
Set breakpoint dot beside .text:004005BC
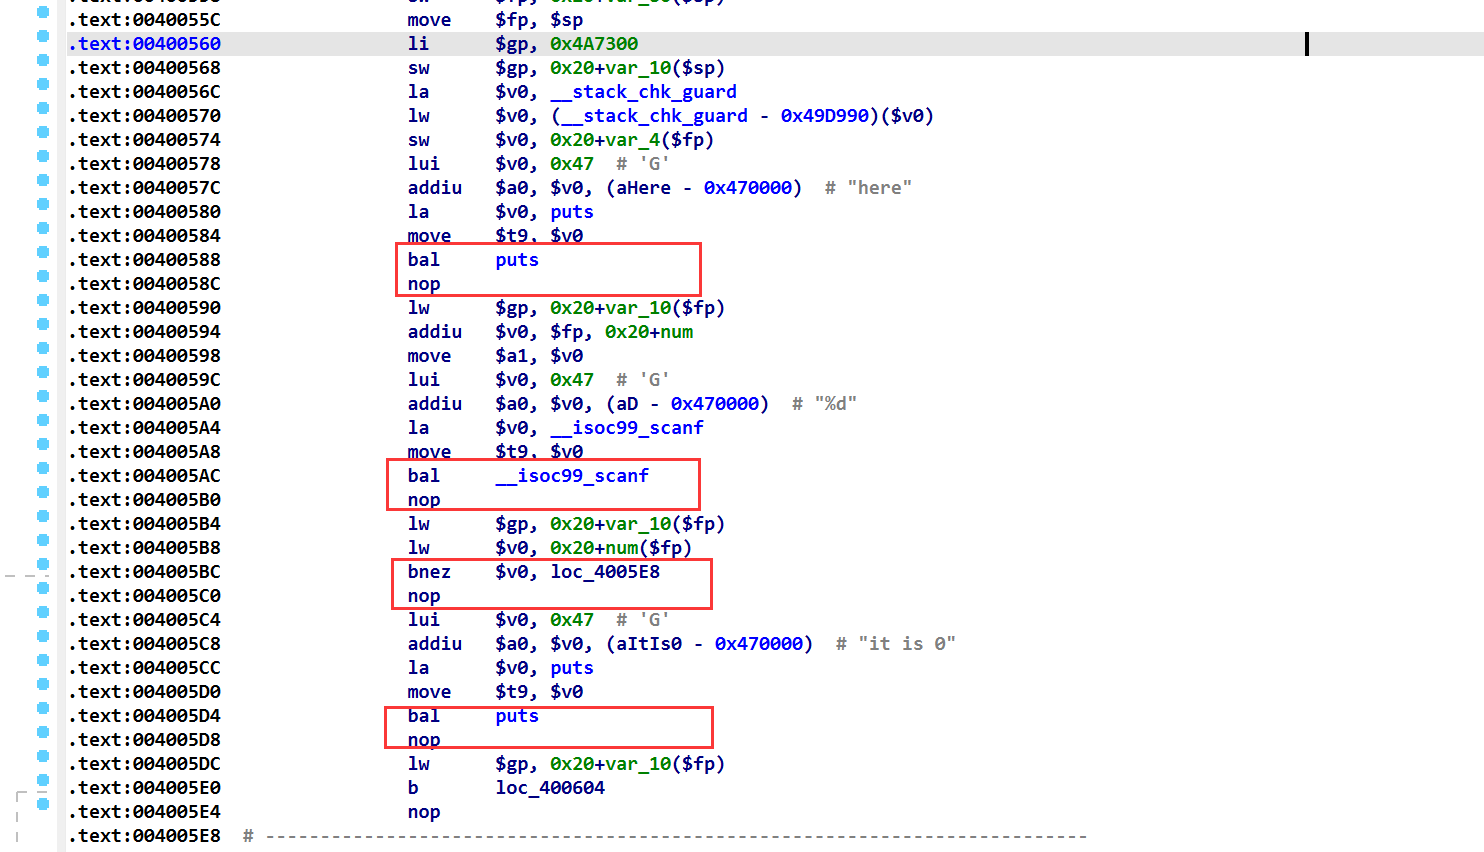coord(43,564)
